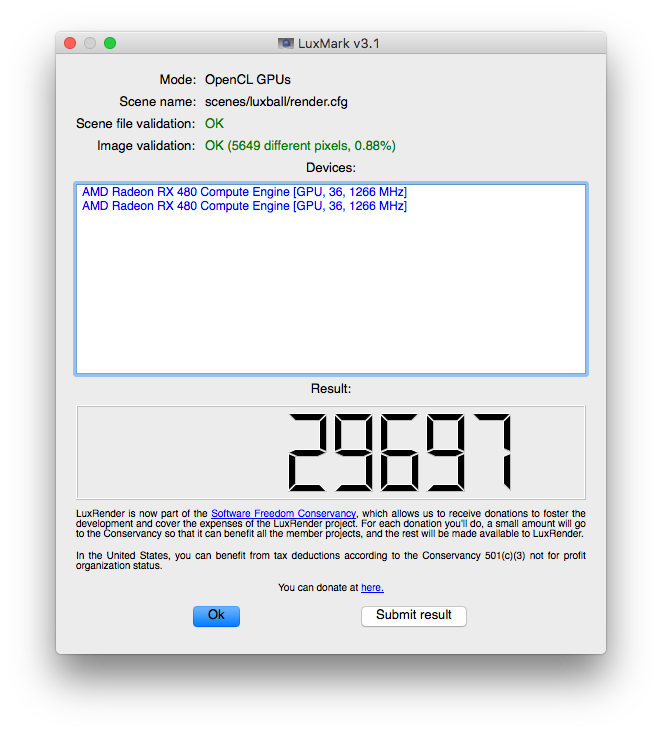Select the second AMD Radeon RX 480 device entry
Screen dimensions: 662x734
[244, 206]
